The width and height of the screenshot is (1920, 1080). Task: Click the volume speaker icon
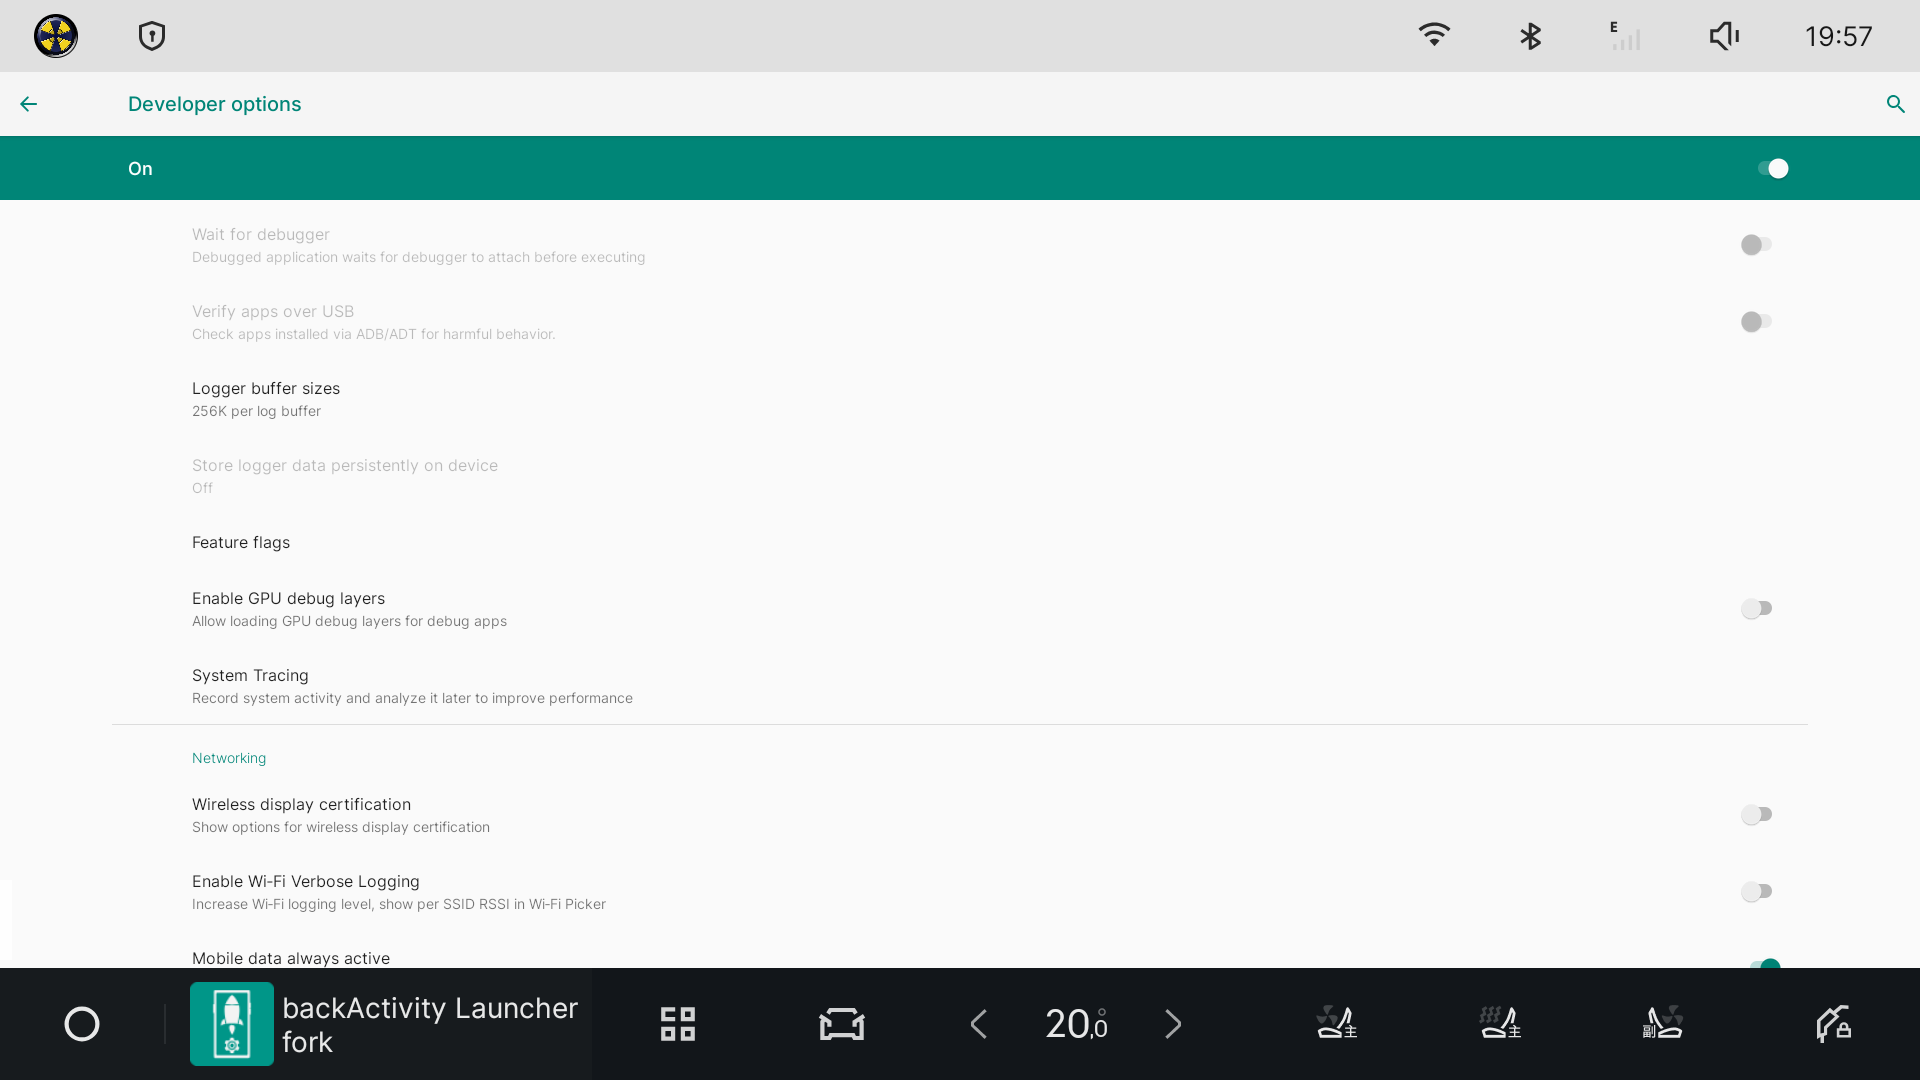tap(1724, 37)
